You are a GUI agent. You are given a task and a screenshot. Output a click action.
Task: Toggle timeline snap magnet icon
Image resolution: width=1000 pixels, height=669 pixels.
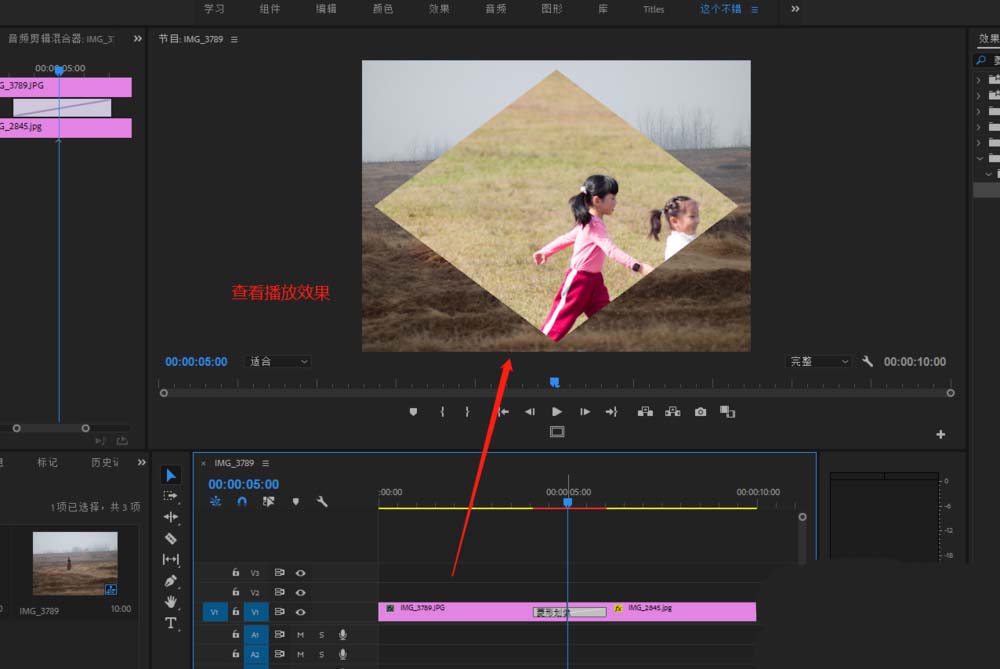point(241,501)
